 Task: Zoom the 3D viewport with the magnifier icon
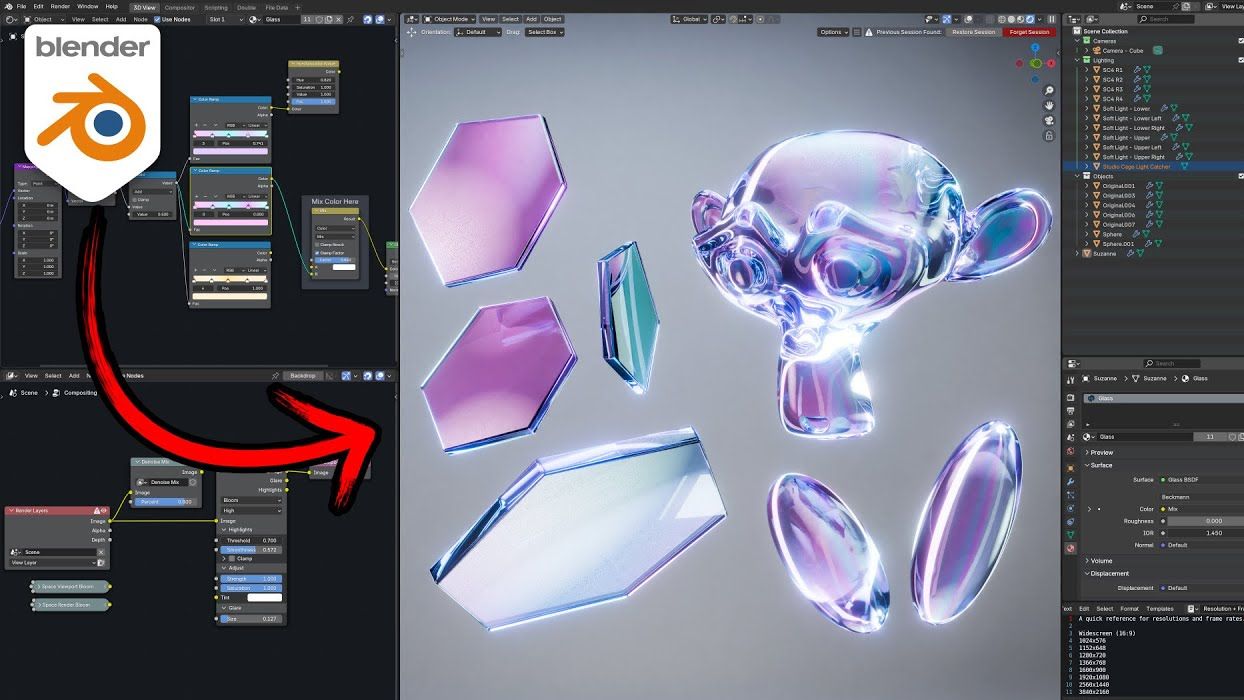pos(1049,91)
